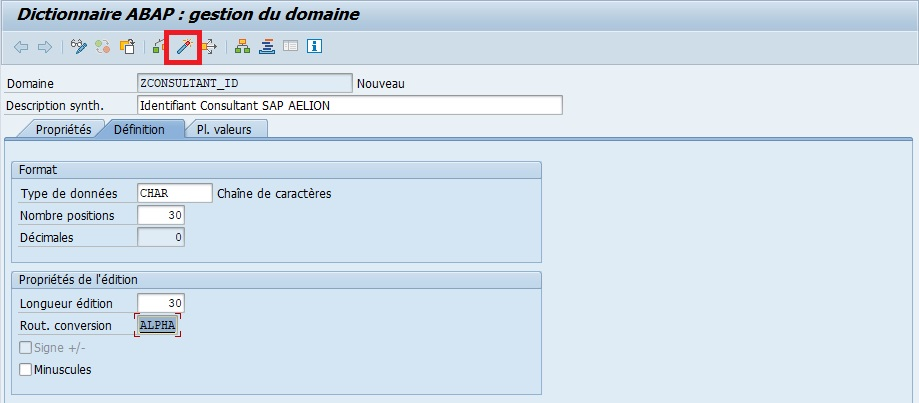Click the Back arrow in the toolbar

pyautogui.click(x=21, y=47)
